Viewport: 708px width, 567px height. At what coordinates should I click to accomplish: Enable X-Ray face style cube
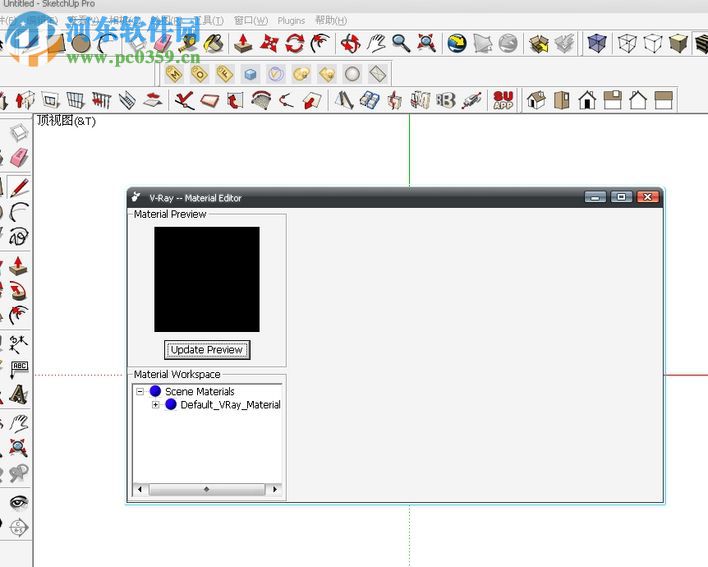pos(596,44)
